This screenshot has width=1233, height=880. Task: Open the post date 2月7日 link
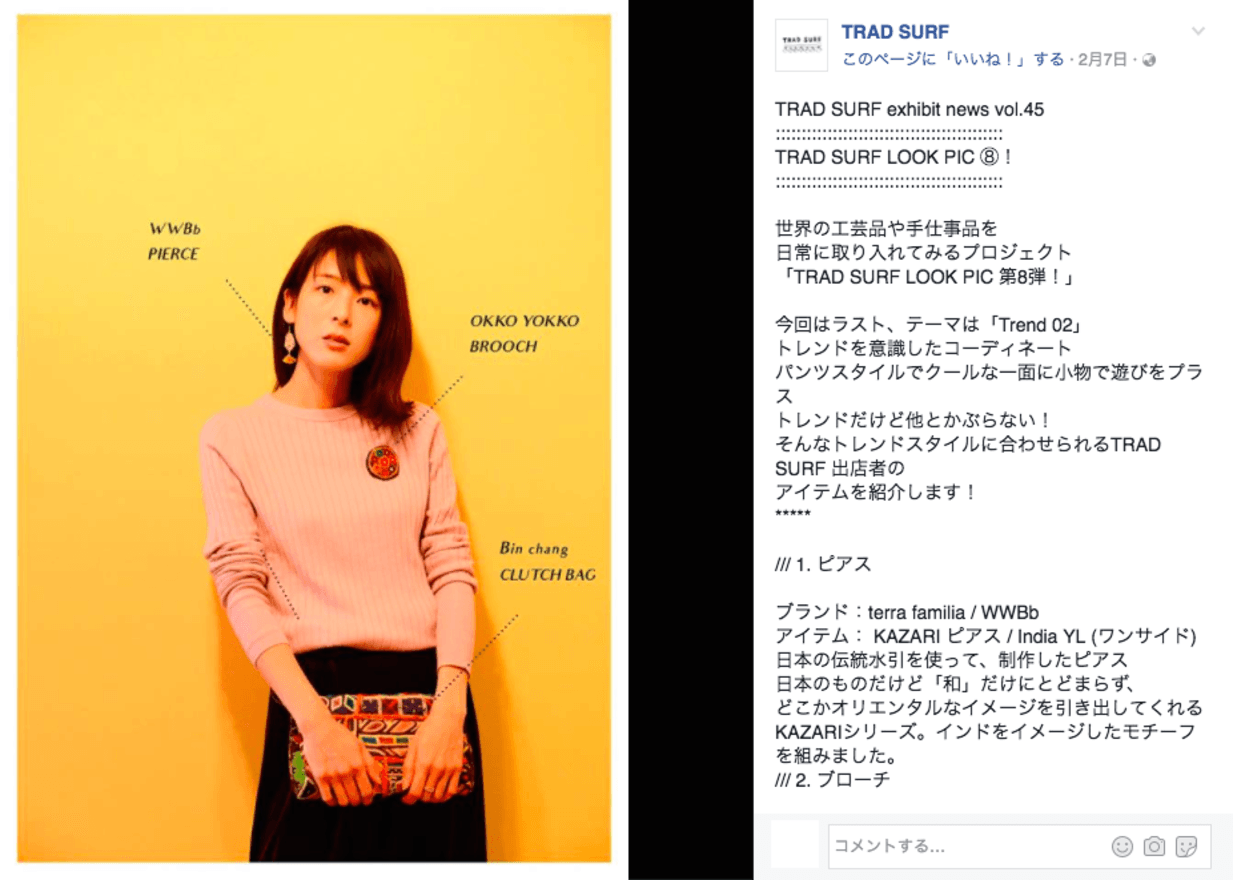[1106, 60]
